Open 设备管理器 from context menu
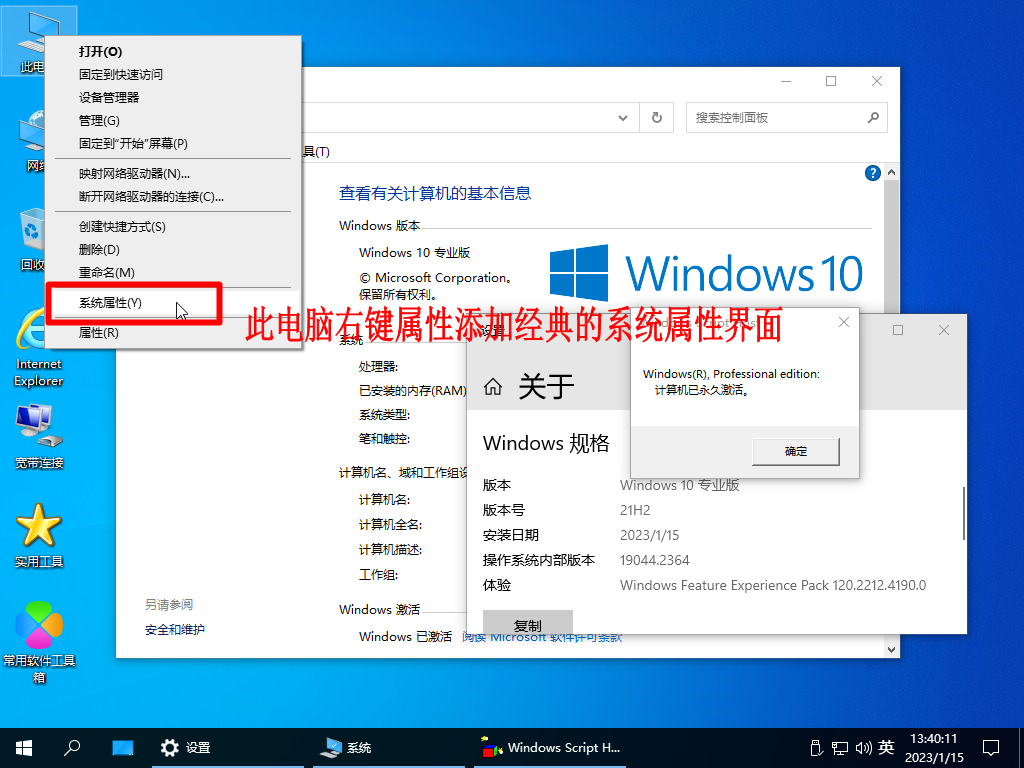 (173, 97)
